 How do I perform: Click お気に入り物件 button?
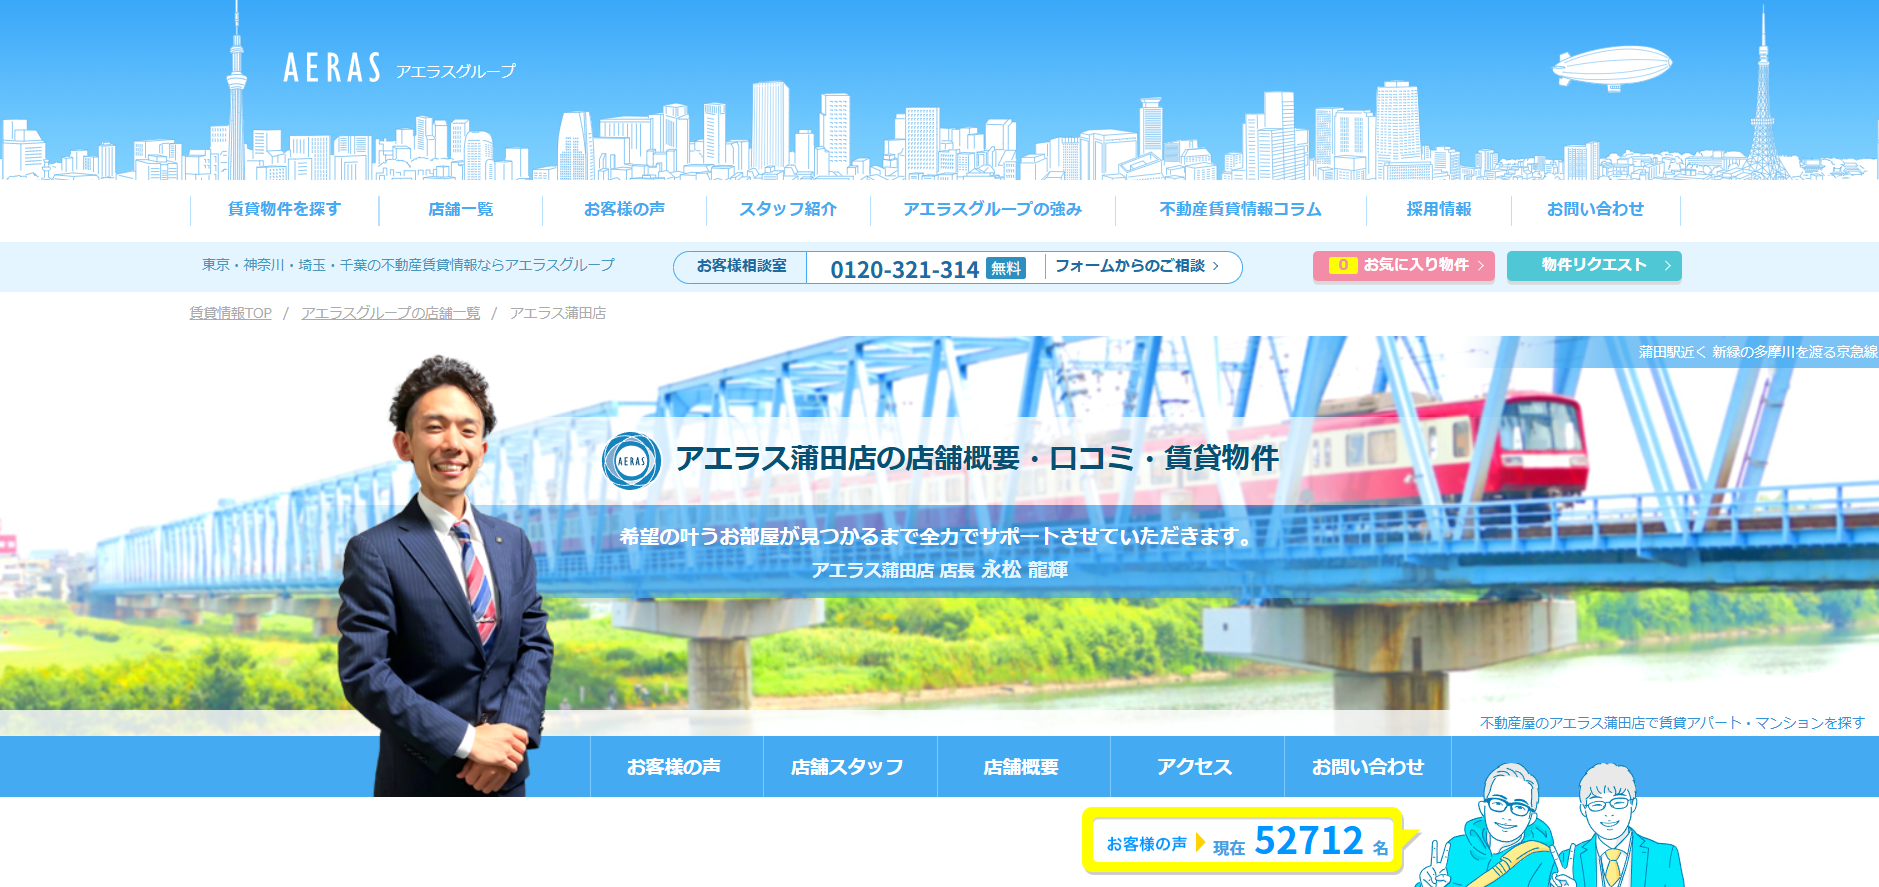(1403, 266)
